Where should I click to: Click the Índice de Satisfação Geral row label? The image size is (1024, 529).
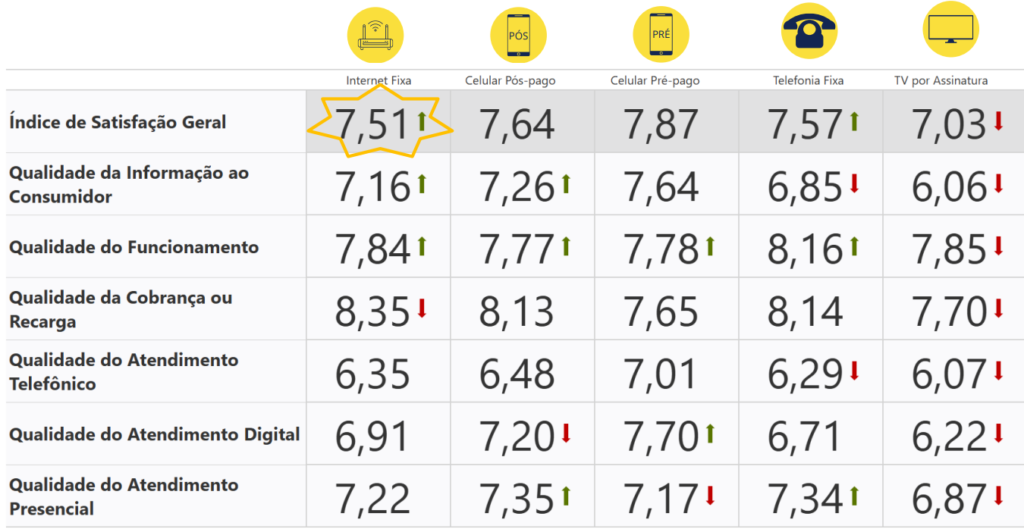pos(118,122)
